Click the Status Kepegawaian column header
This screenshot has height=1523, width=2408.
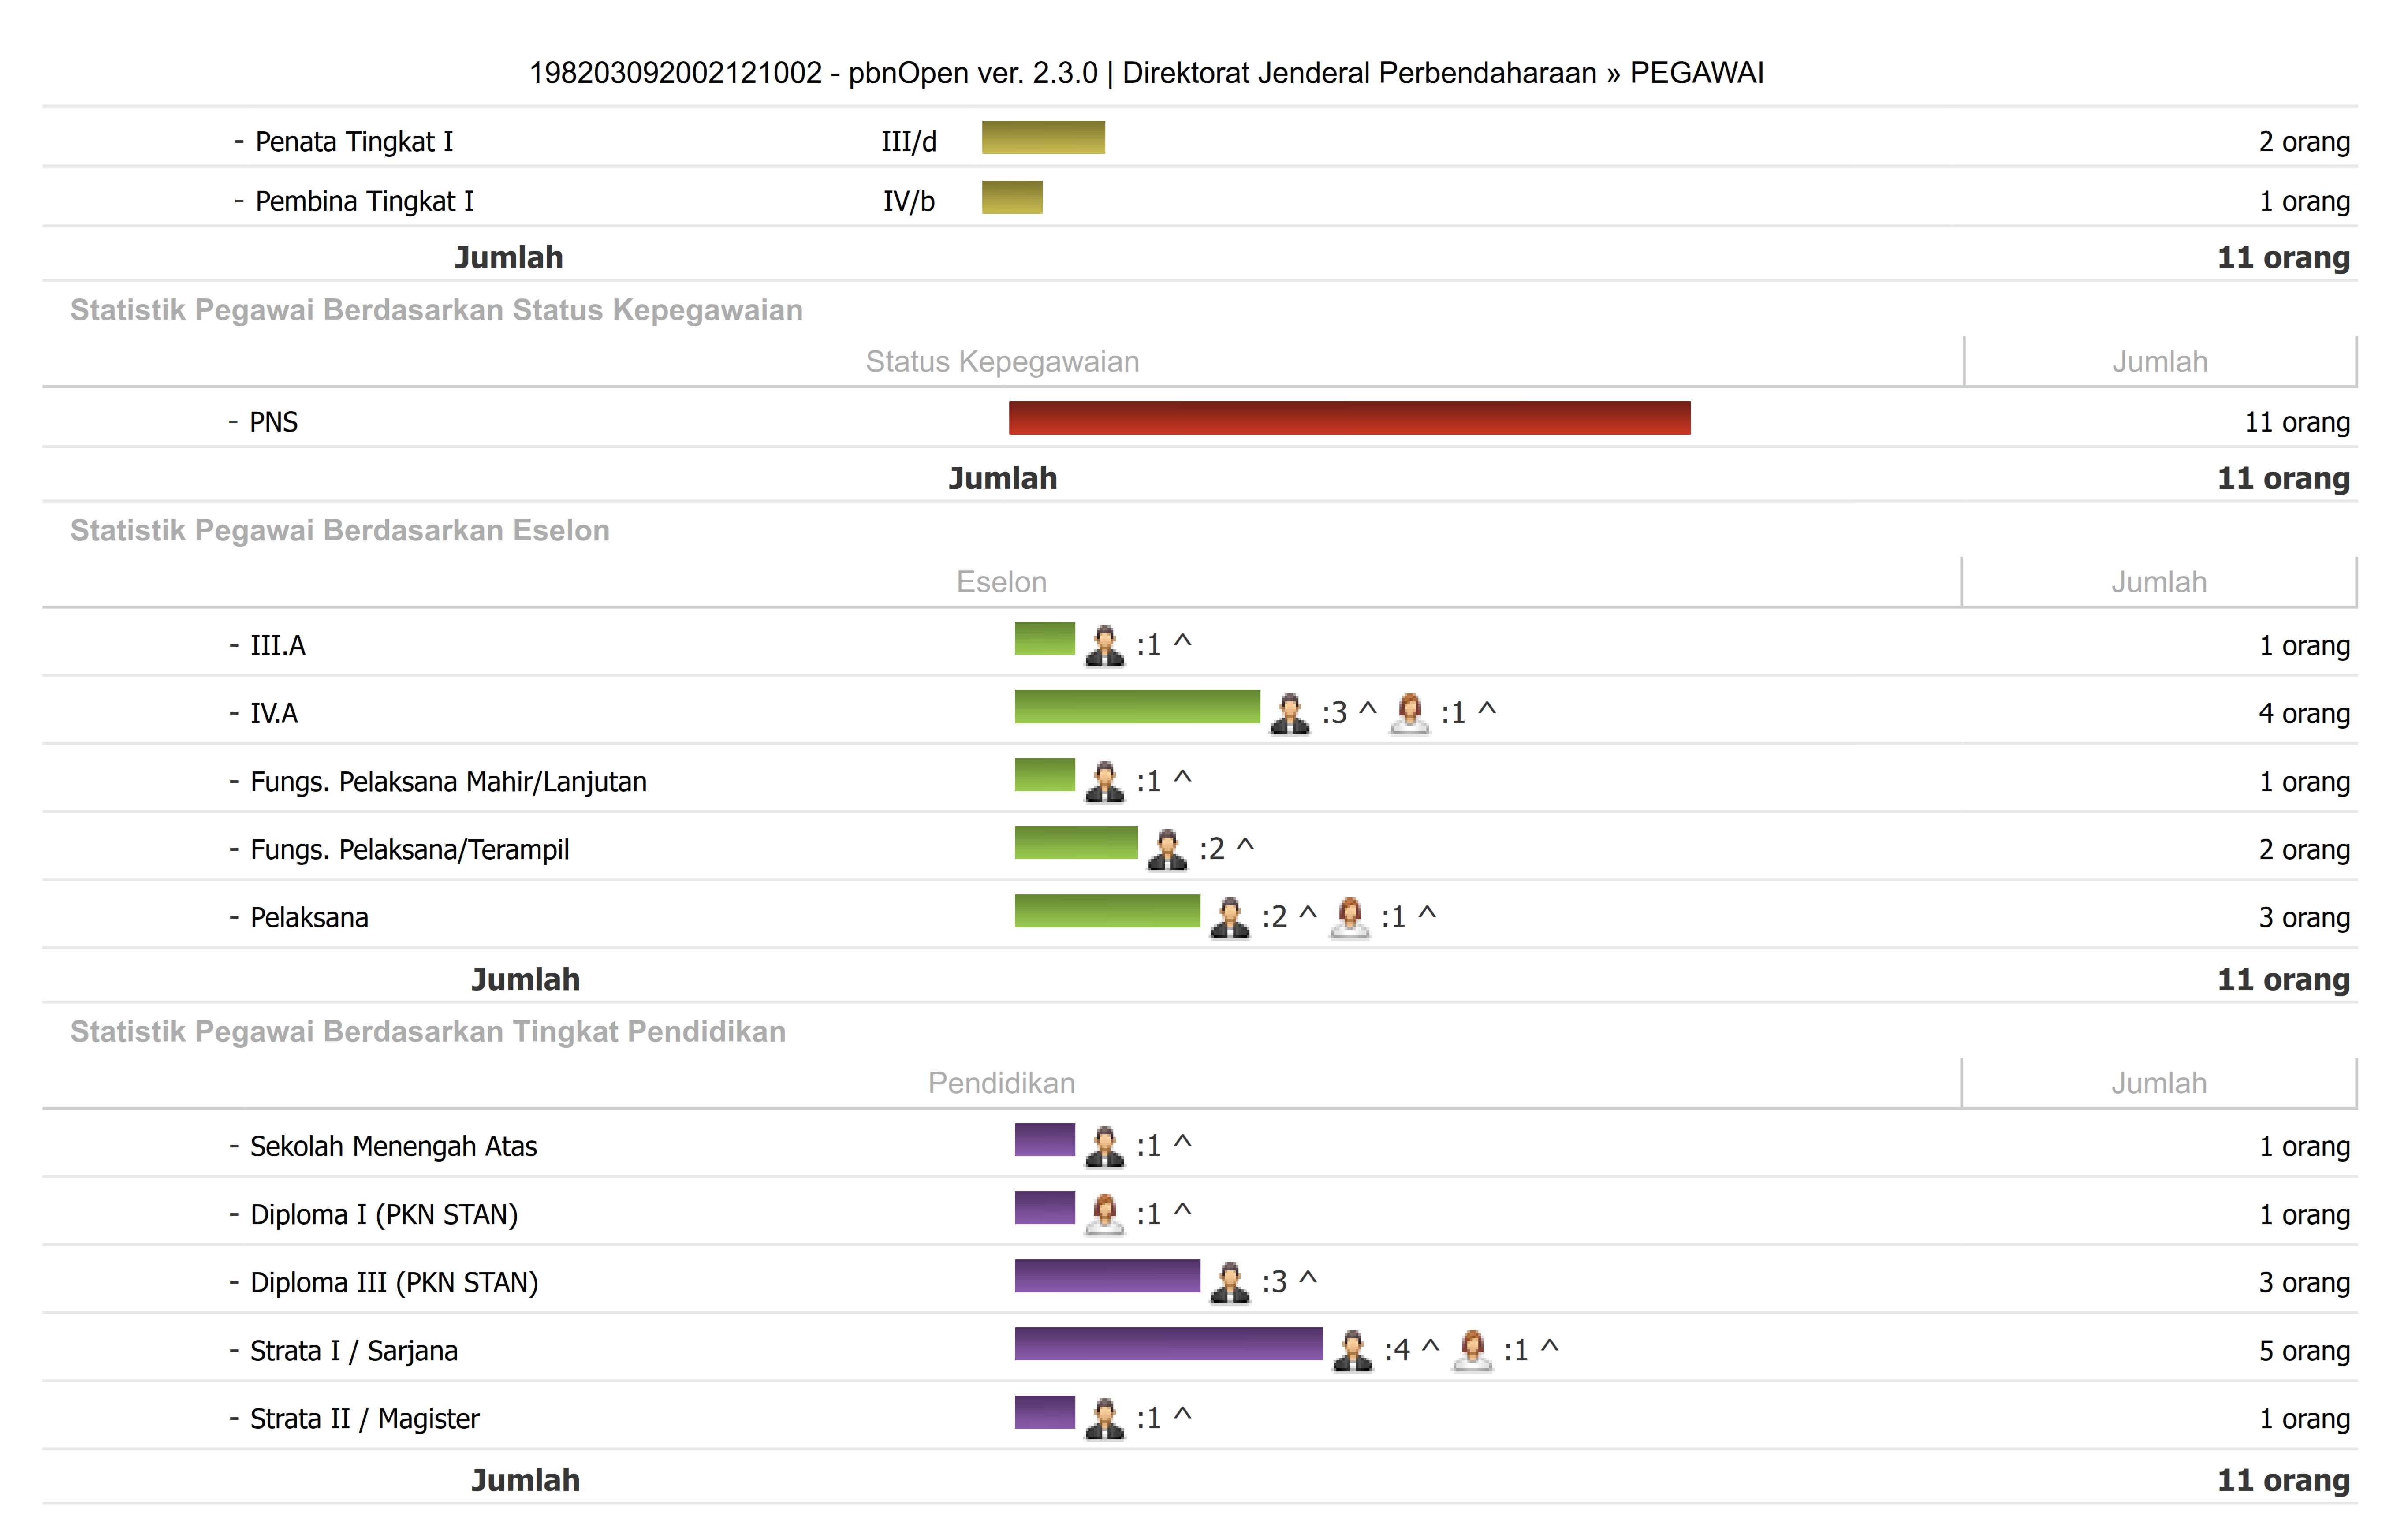point(1002,362)
